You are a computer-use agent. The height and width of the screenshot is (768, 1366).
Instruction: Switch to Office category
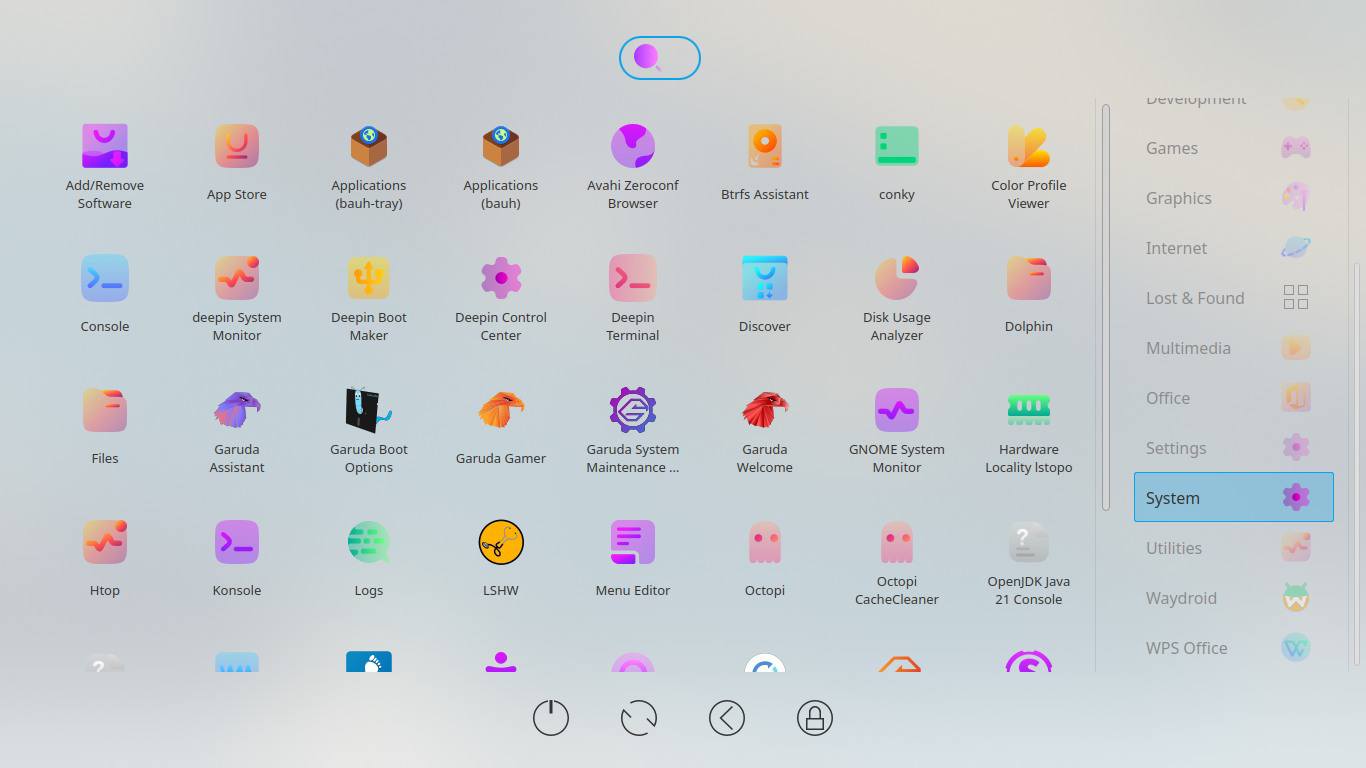point(1234,398)
